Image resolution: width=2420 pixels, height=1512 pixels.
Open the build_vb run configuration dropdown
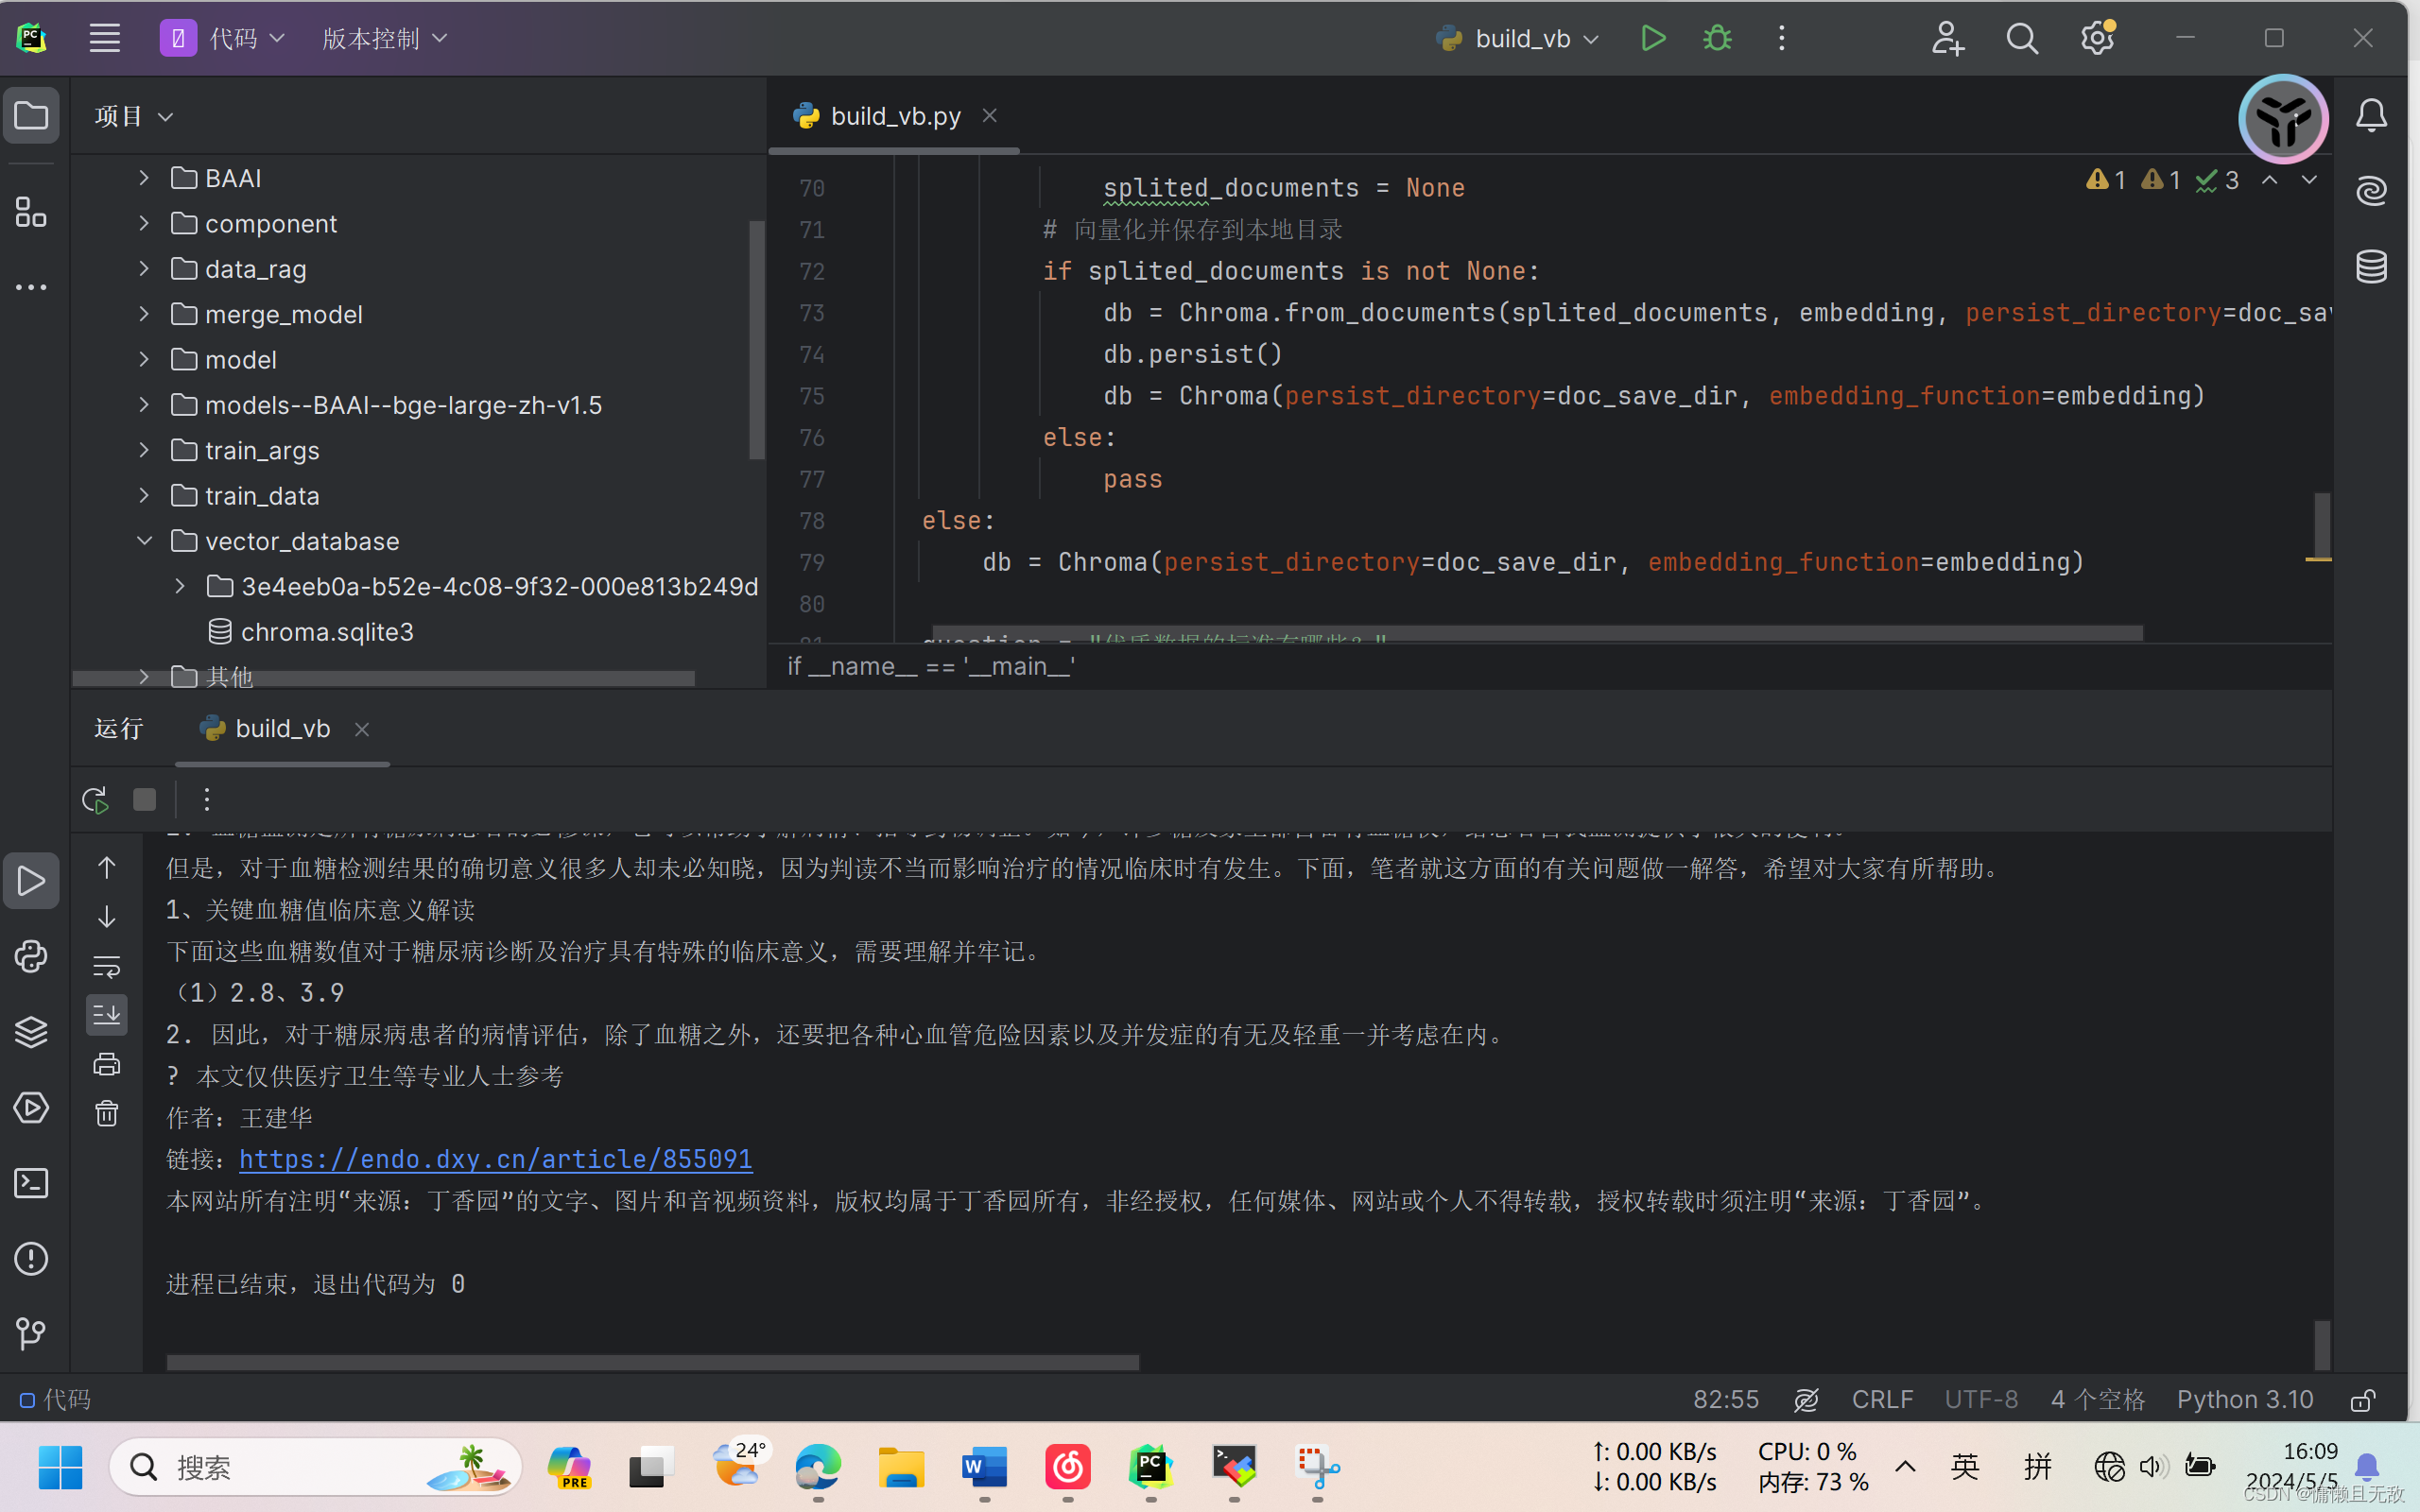[1515, 38]
